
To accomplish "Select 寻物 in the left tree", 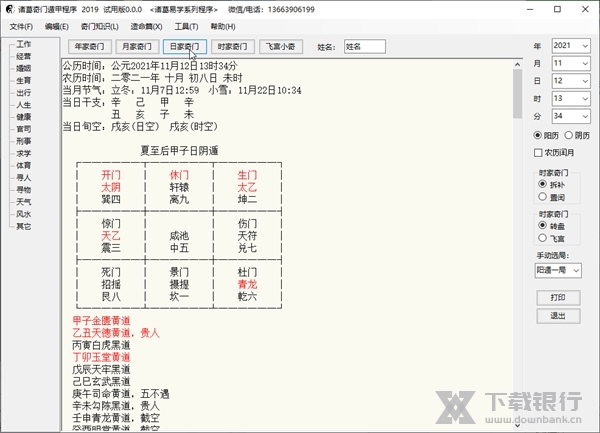I will click(x=23, y=190).
